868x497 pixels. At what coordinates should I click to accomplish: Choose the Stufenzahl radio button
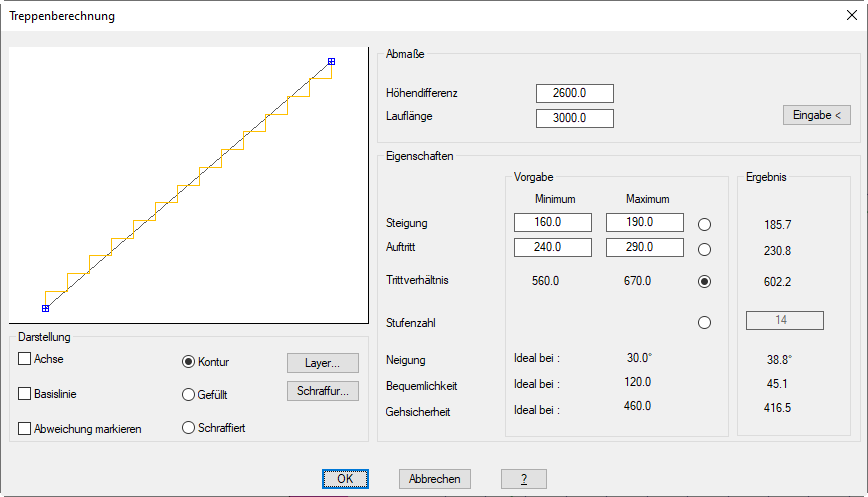point(705,322)
